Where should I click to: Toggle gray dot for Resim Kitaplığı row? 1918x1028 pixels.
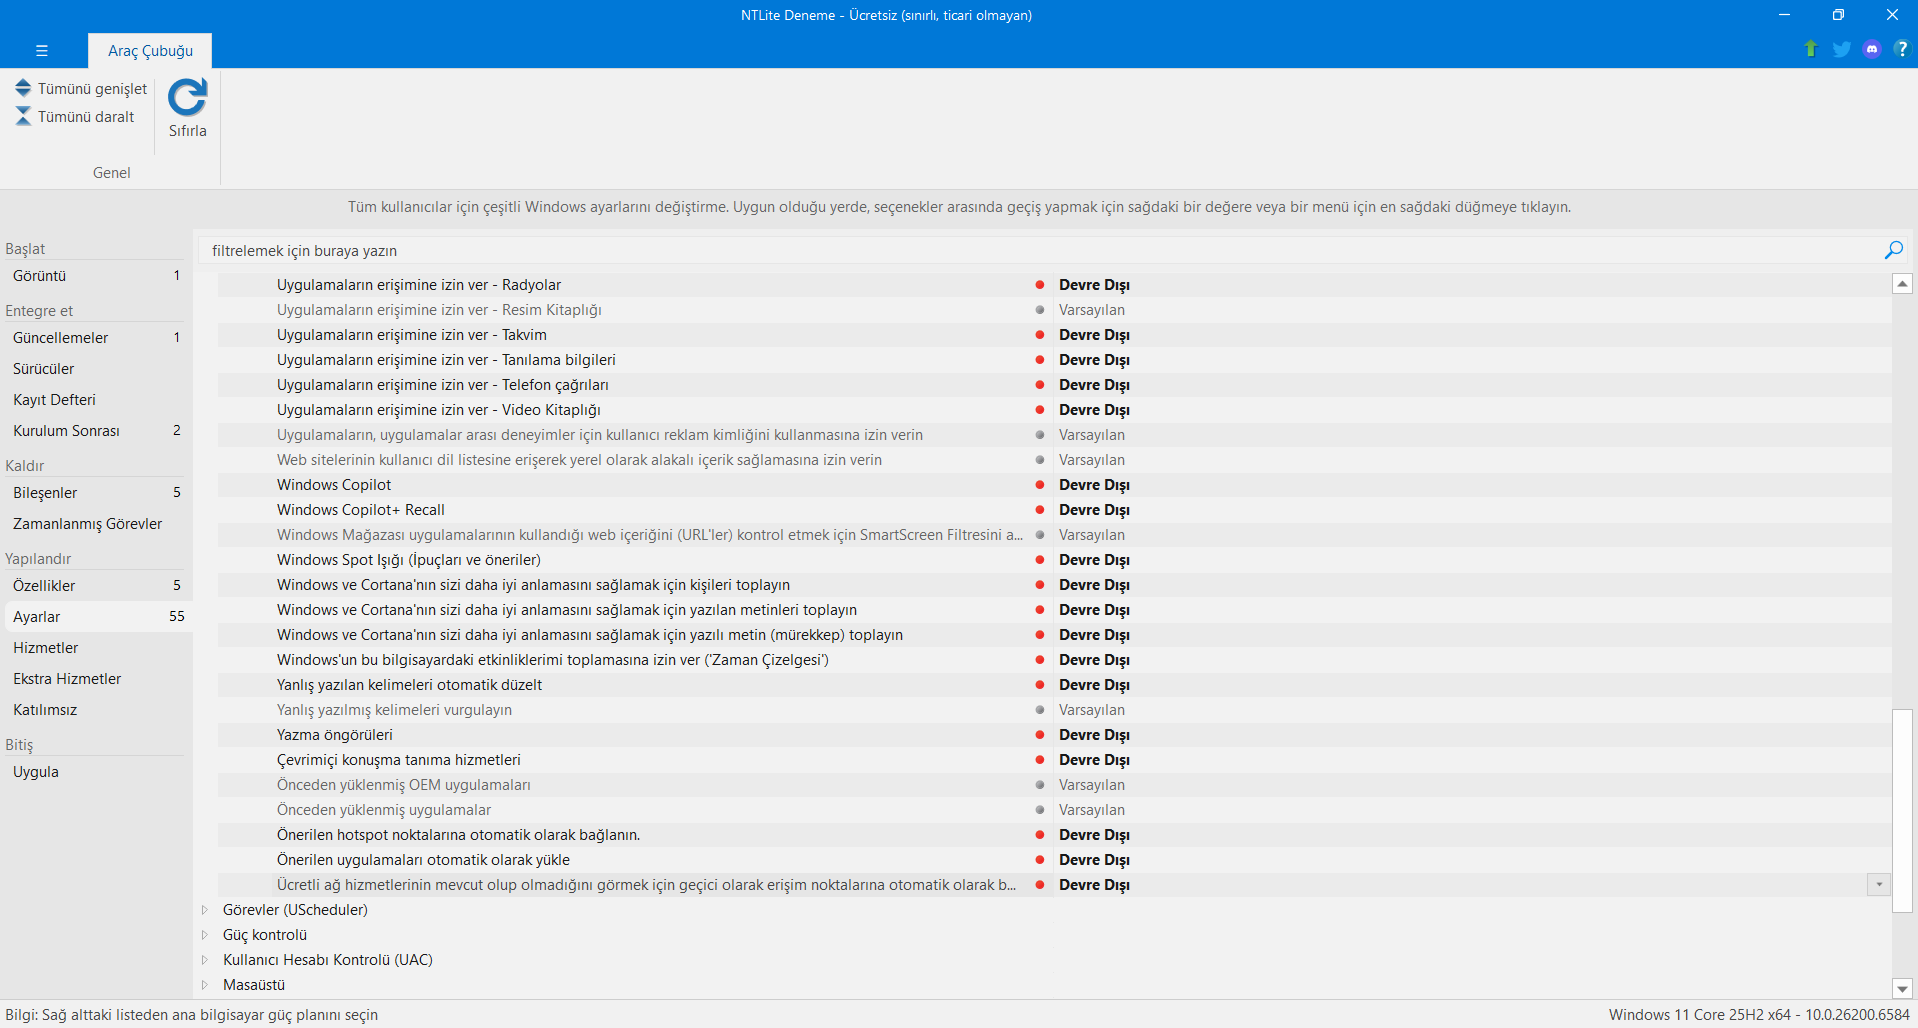coord(1040,310)
